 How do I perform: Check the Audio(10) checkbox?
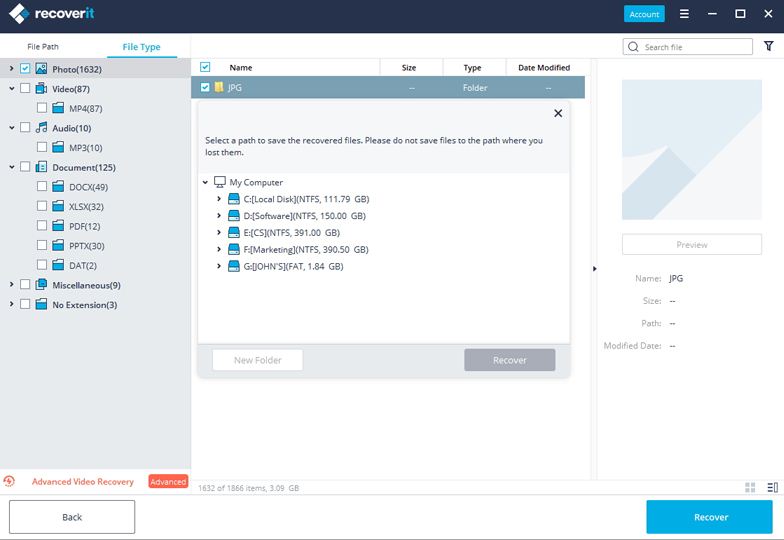tap(25, 127)
